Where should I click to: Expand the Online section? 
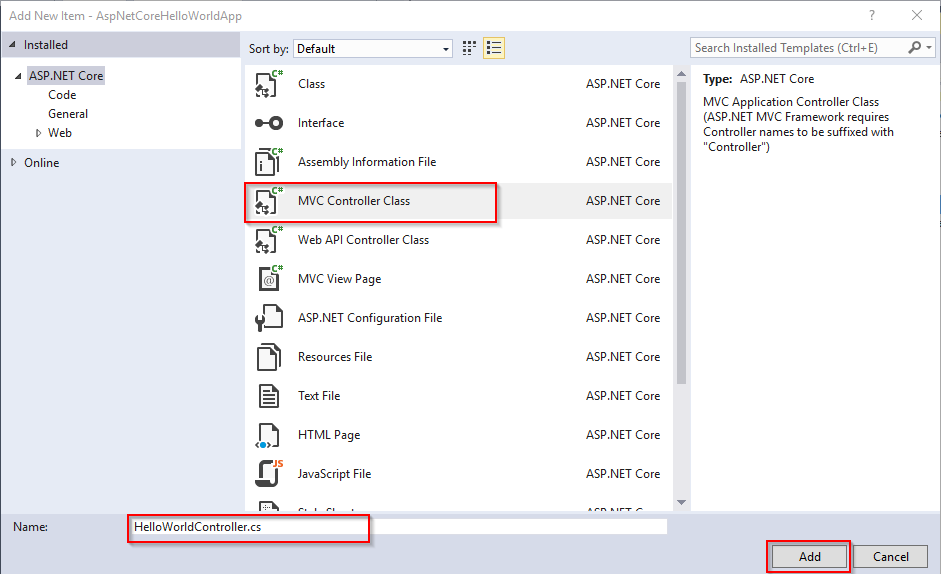[14, 163]
